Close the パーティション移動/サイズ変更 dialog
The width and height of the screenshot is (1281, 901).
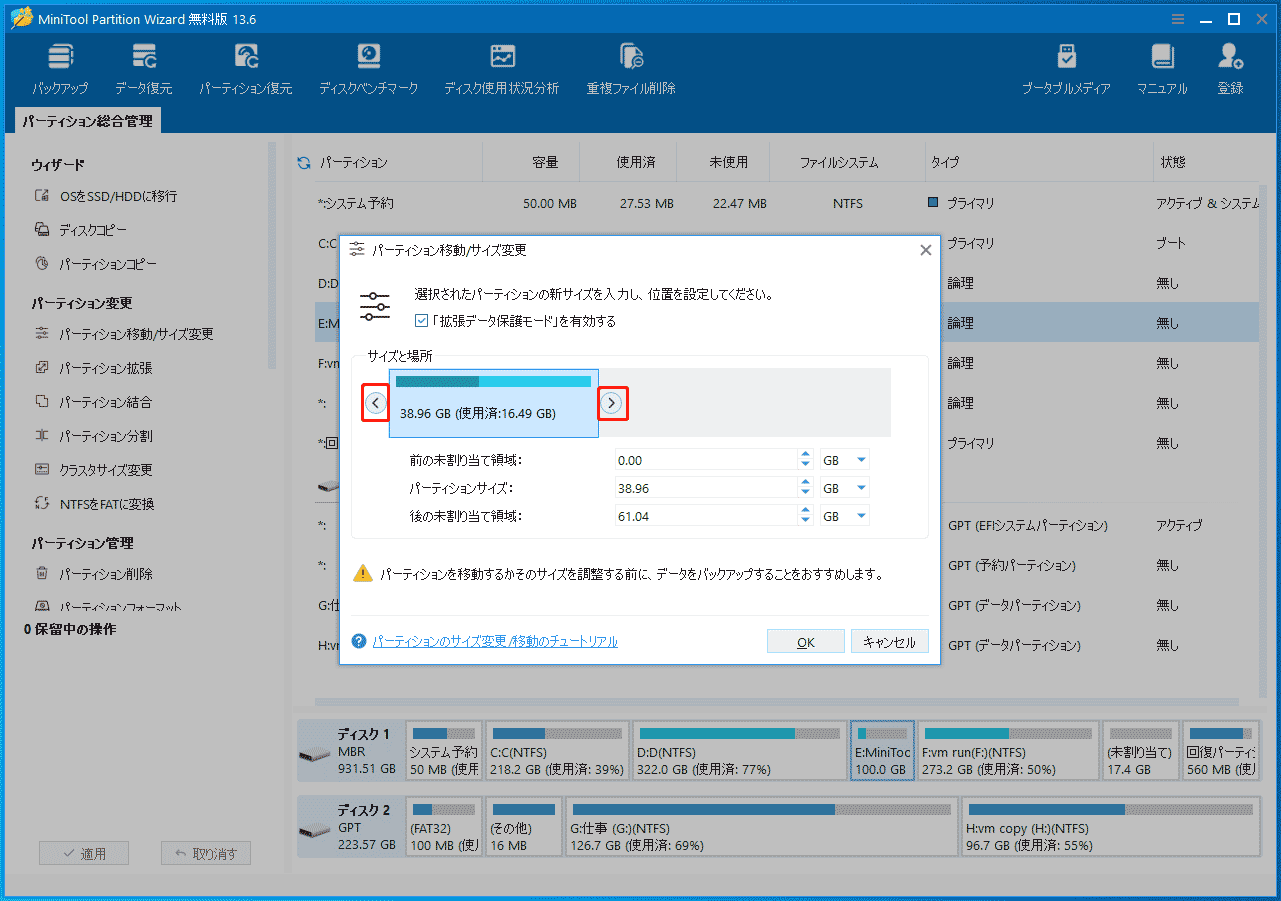click(925, 250)
